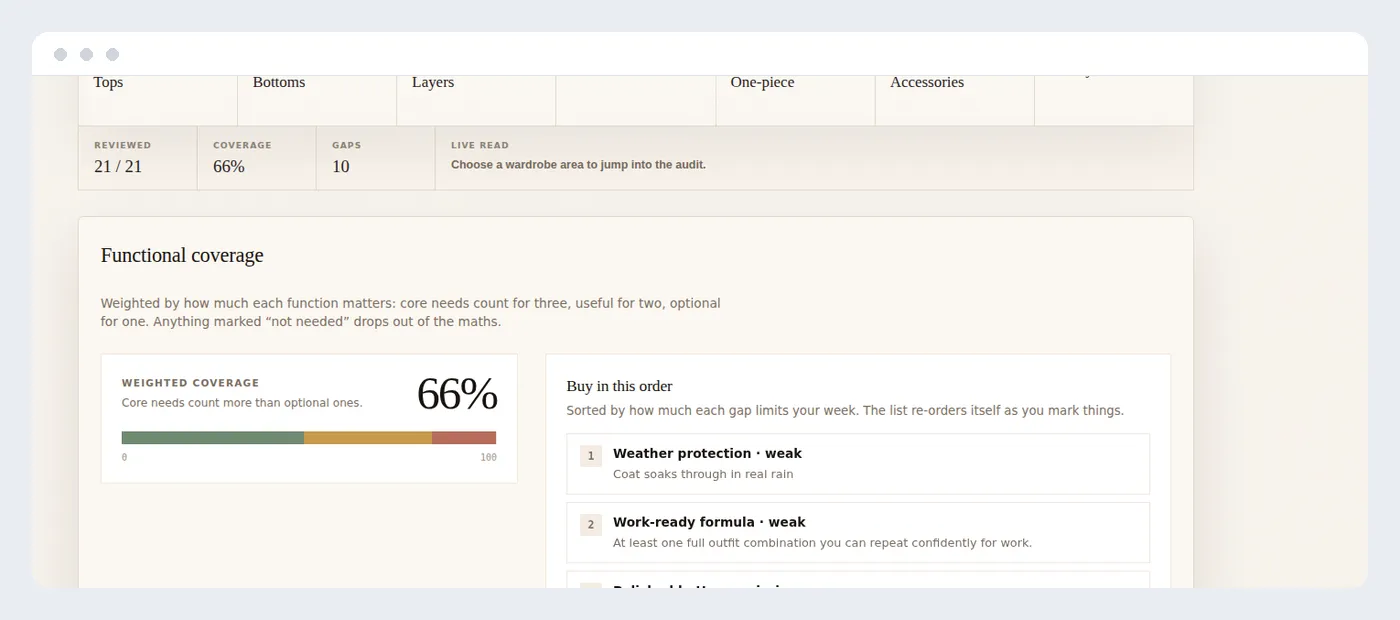Go to the Accessories wardrobe area
1400x620 pixels.
click(954, 100)
